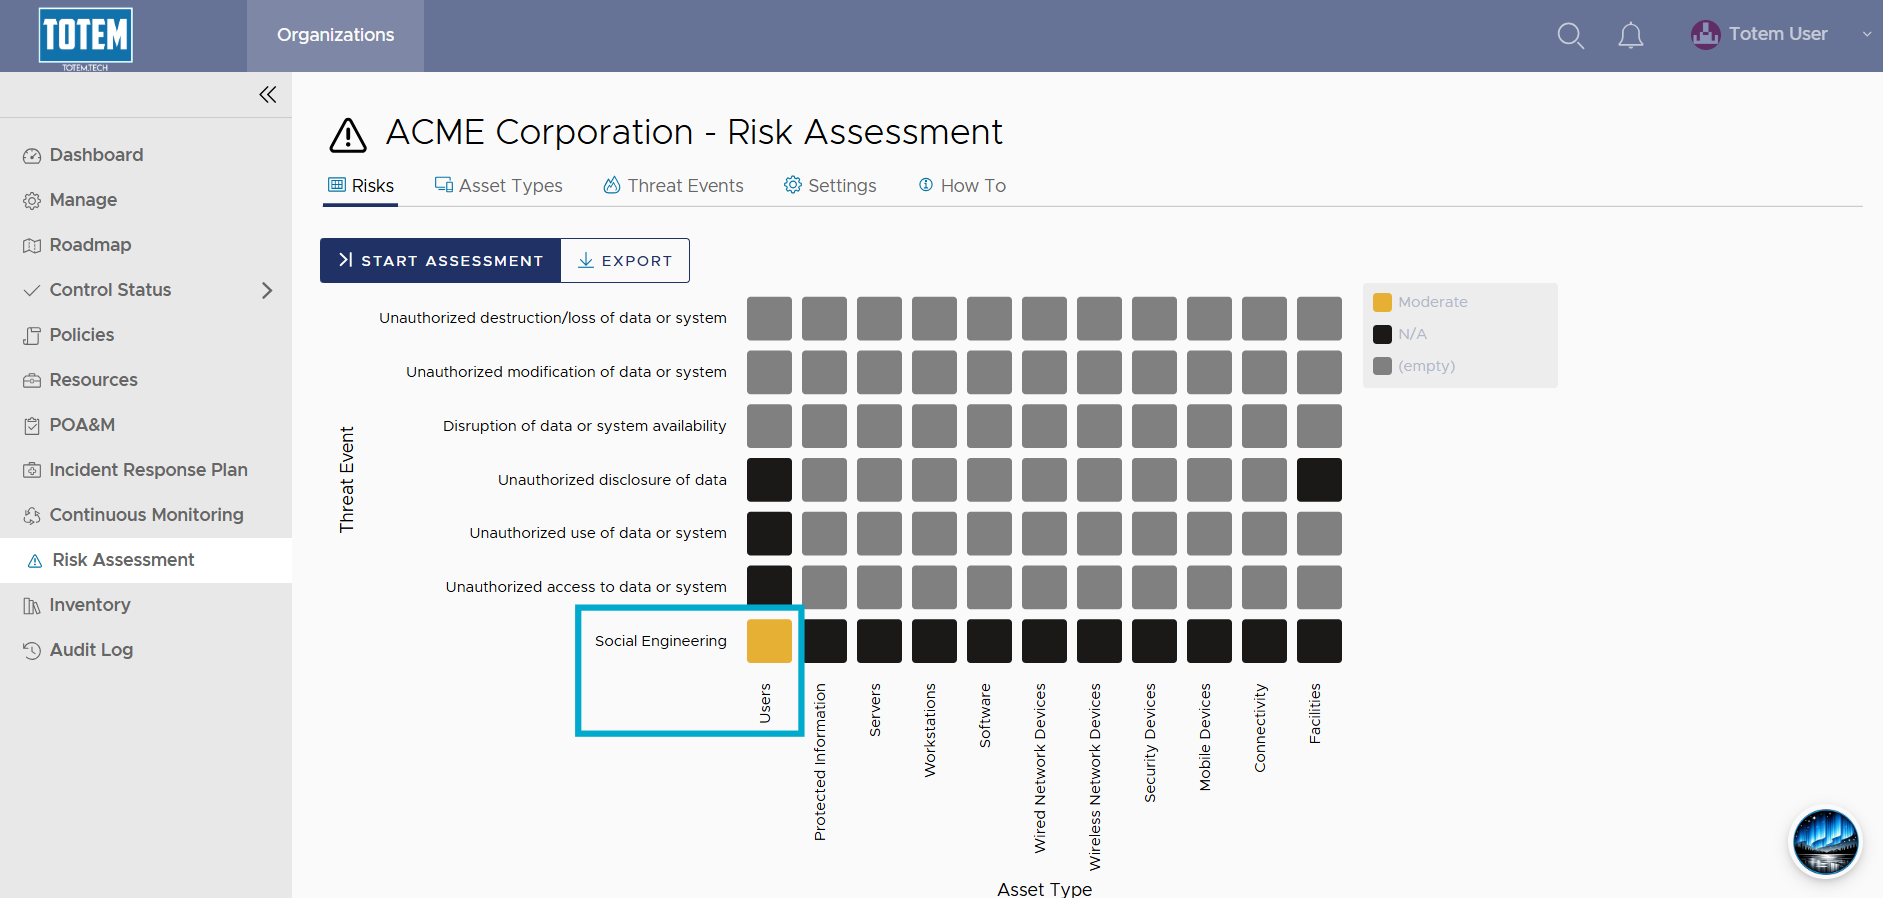The image size is (1883, 898).
Task: Select Unauthorized disclosure of data Facilities cell
Action: pyautogui.click(x=1319, y=480)
